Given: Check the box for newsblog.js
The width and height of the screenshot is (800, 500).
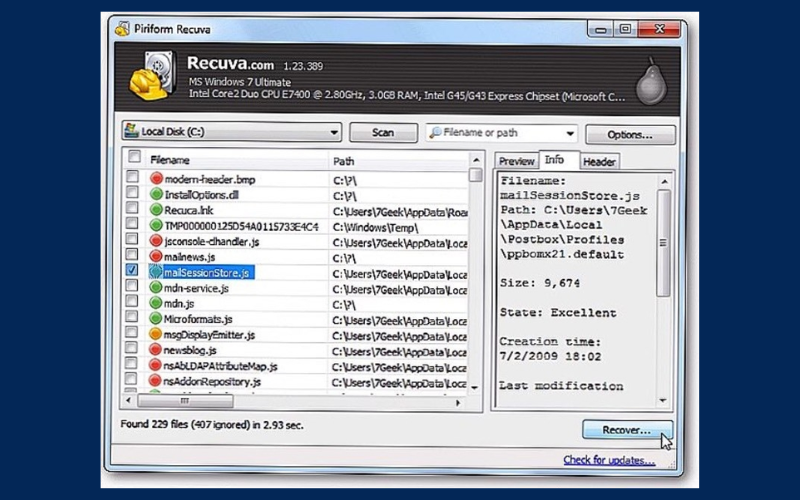Looking at the screenshot, I should tap(131, 348).
